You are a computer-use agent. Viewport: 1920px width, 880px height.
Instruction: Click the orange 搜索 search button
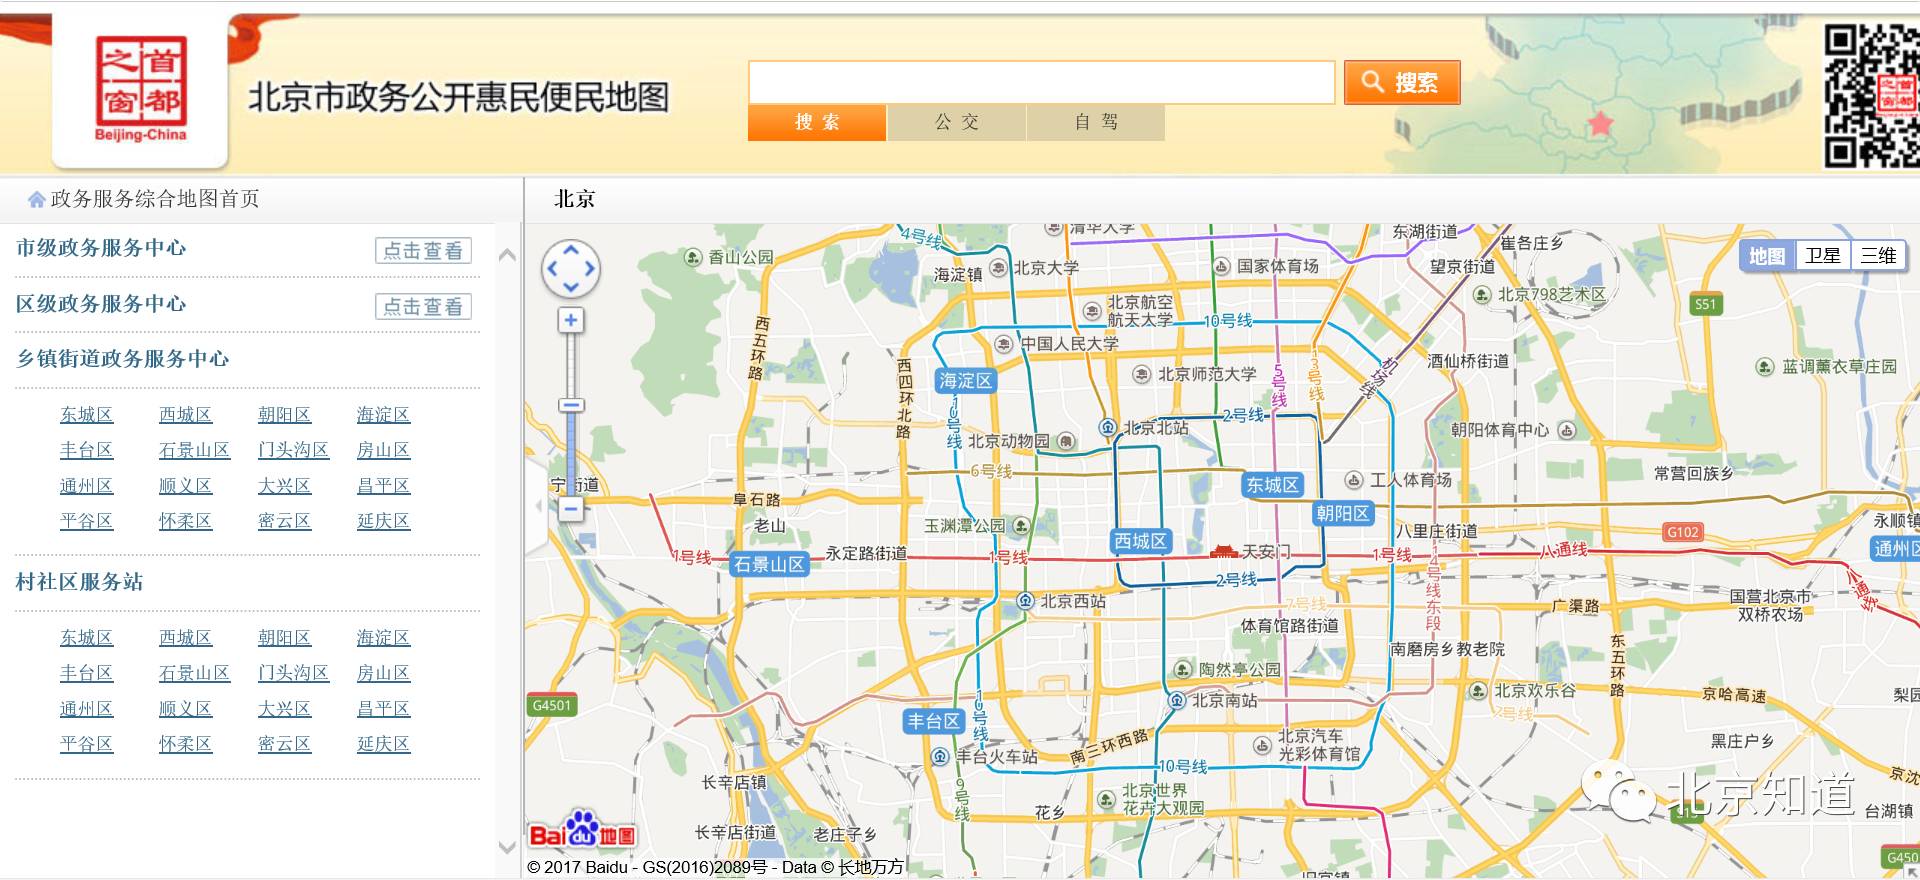[1401, 82]
